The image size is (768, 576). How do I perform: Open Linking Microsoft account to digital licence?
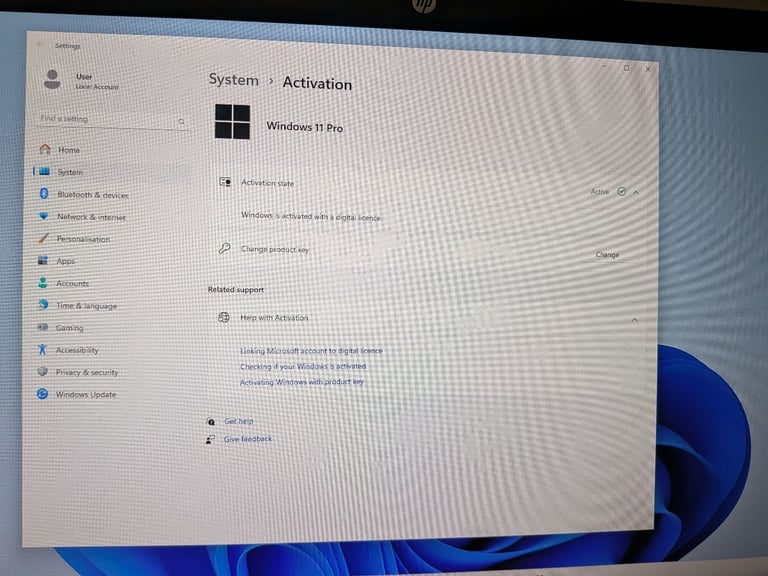pos(311,351)
